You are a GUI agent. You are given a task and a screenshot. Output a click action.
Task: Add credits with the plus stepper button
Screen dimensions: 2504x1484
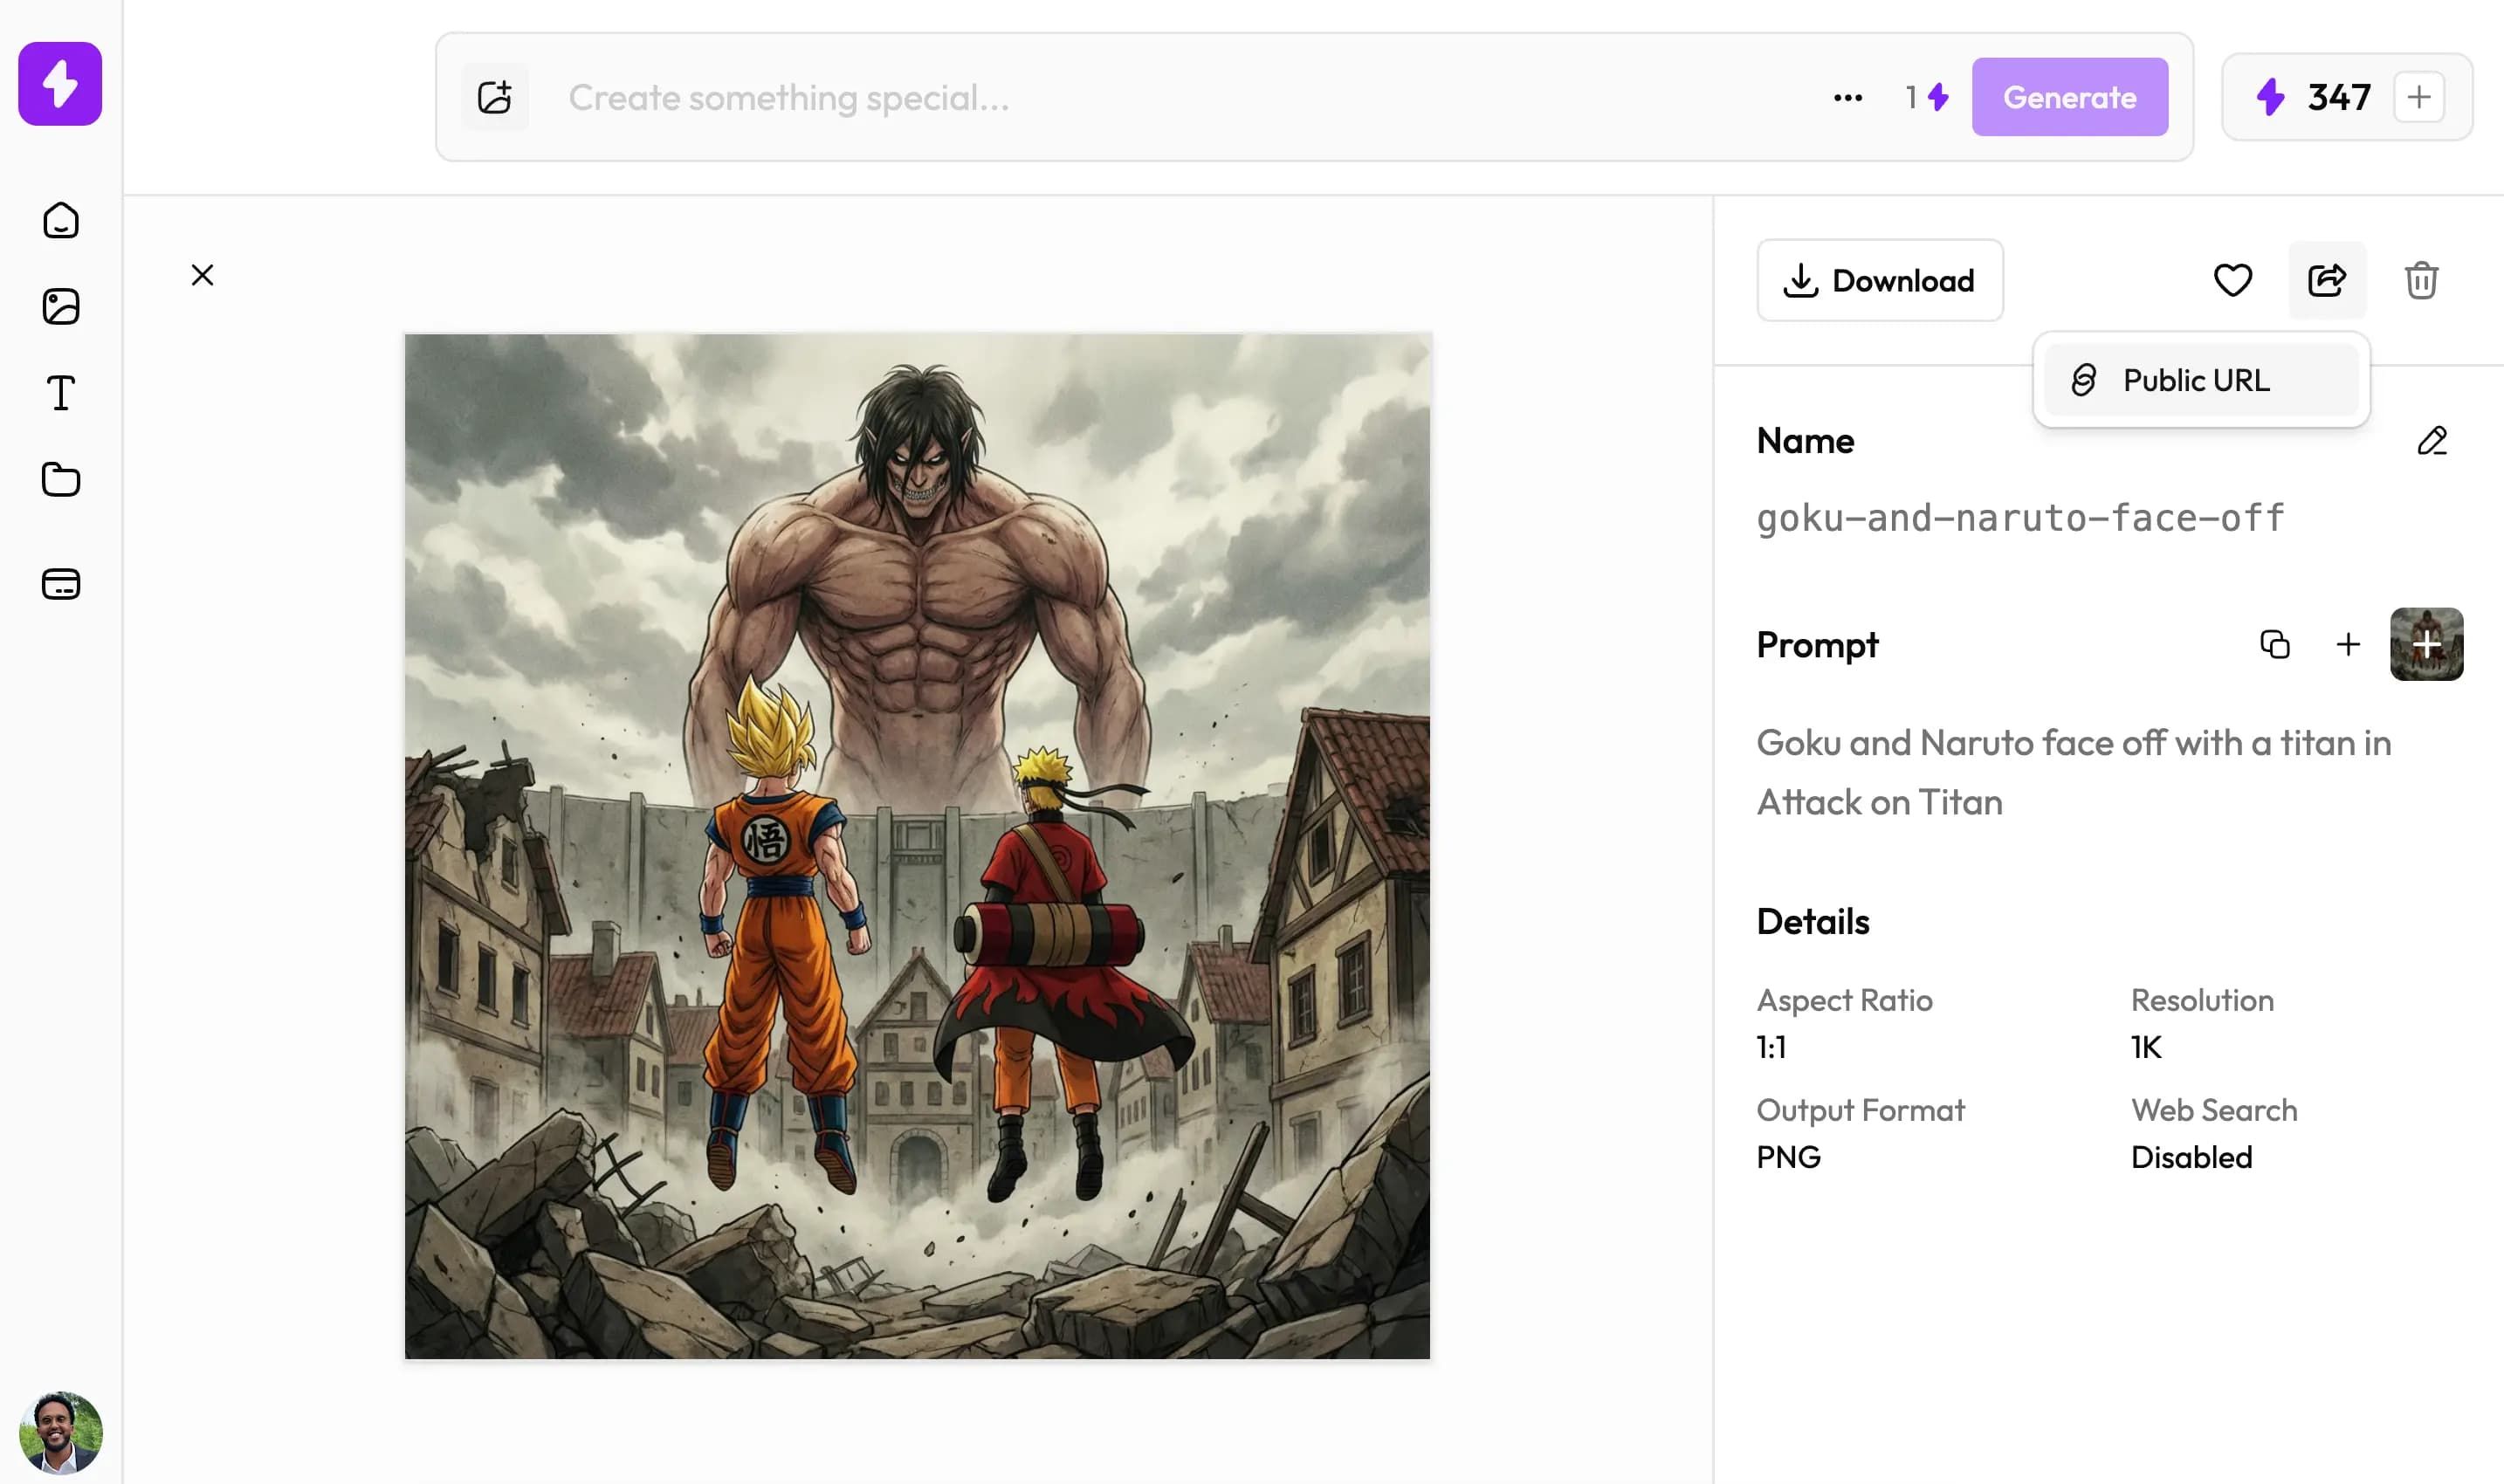(2419, 96)
